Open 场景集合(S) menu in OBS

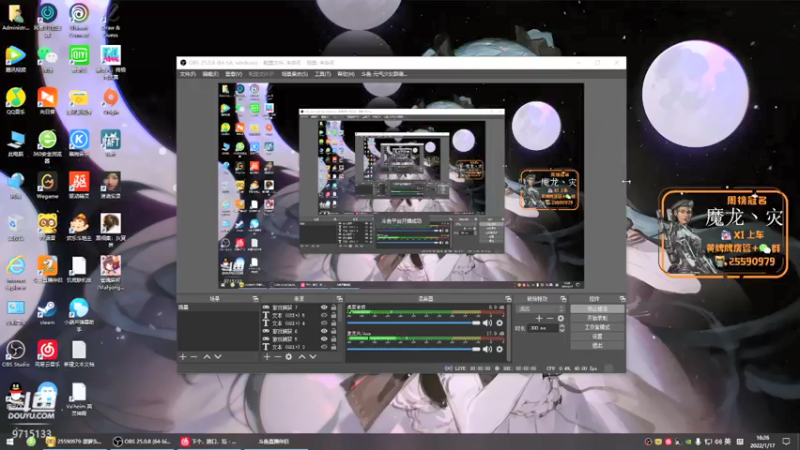[x=295, y=74]
